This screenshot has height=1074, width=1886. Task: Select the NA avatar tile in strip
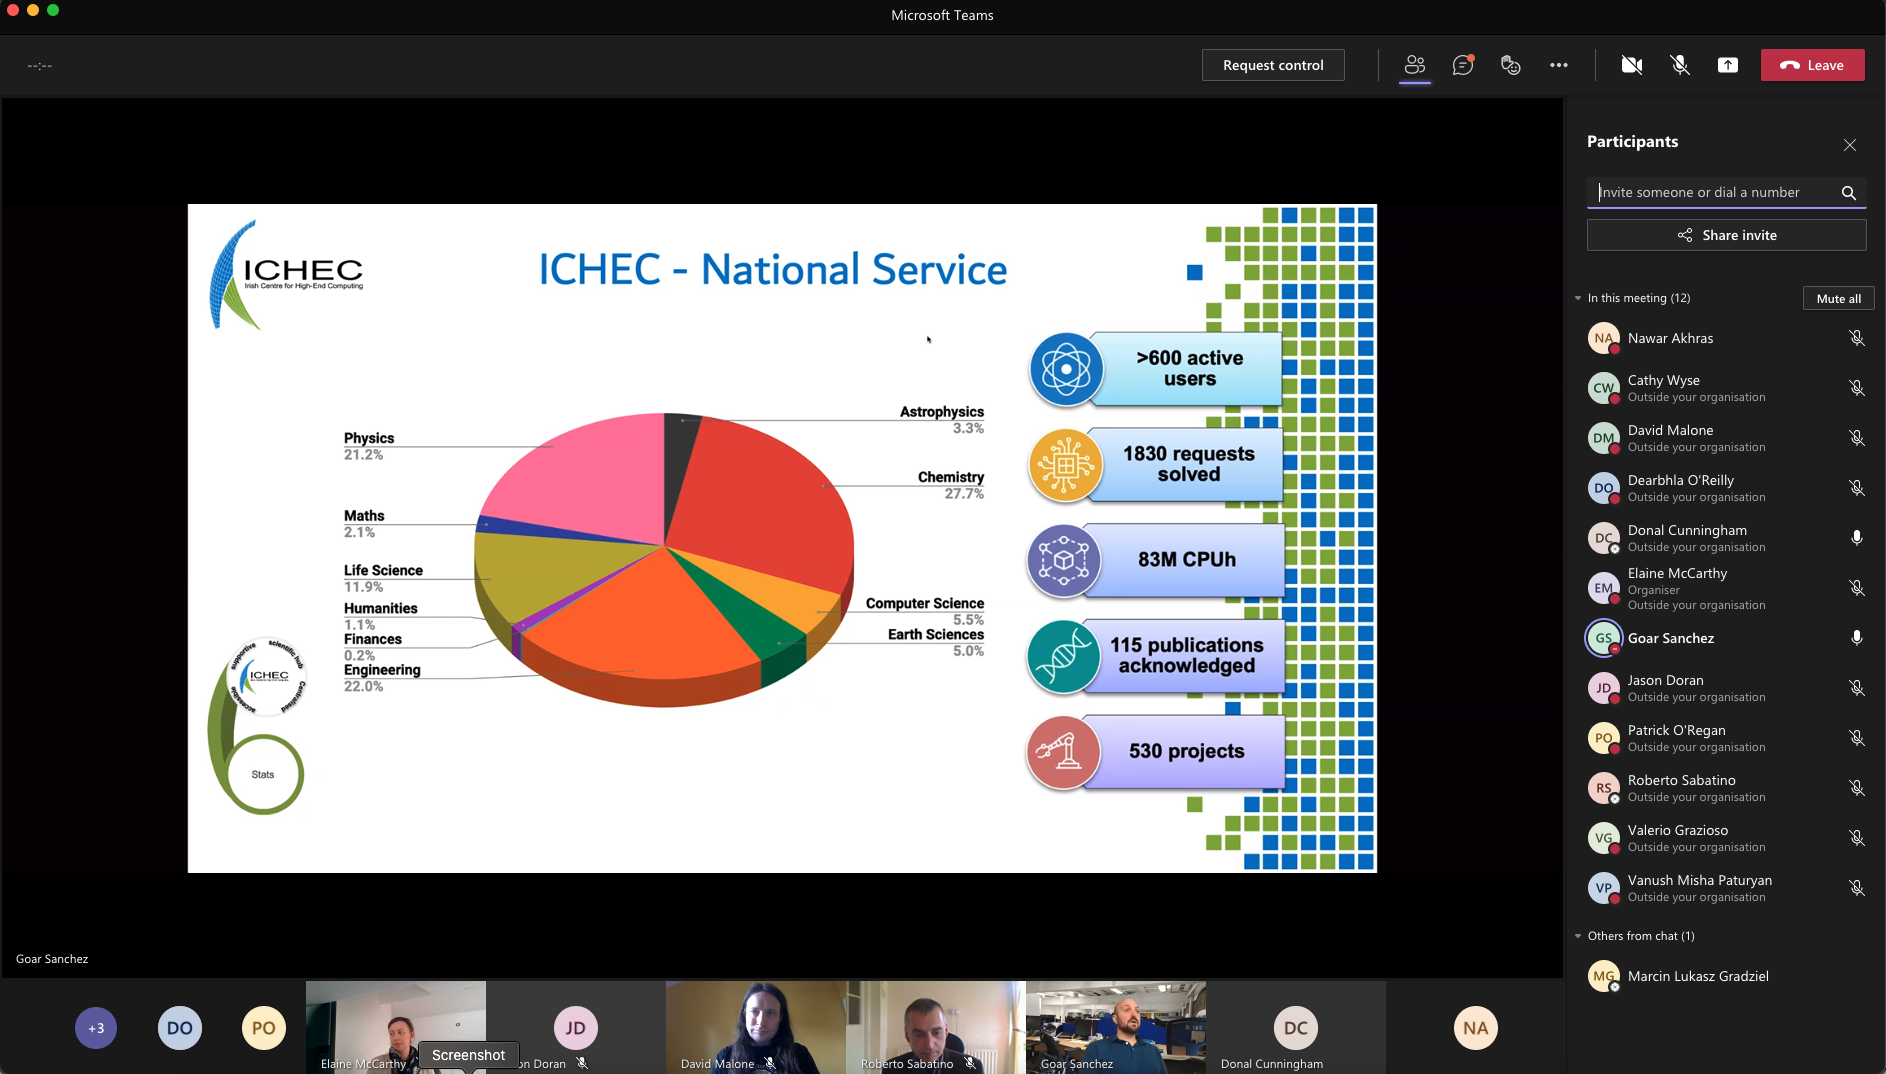(1476, 1028)
